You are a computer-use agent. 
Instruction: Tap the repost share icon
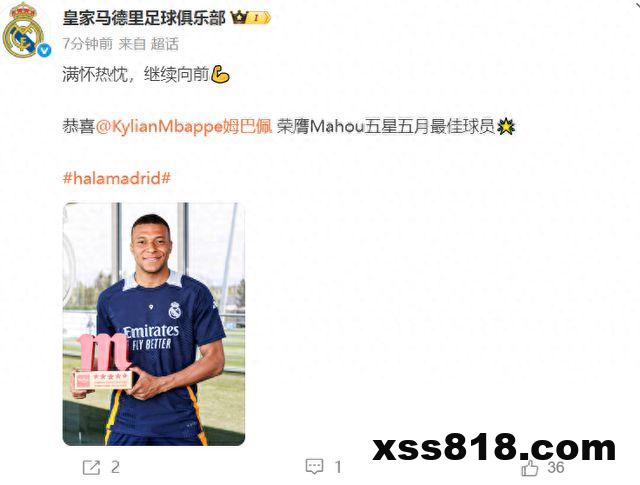[91, 467]
